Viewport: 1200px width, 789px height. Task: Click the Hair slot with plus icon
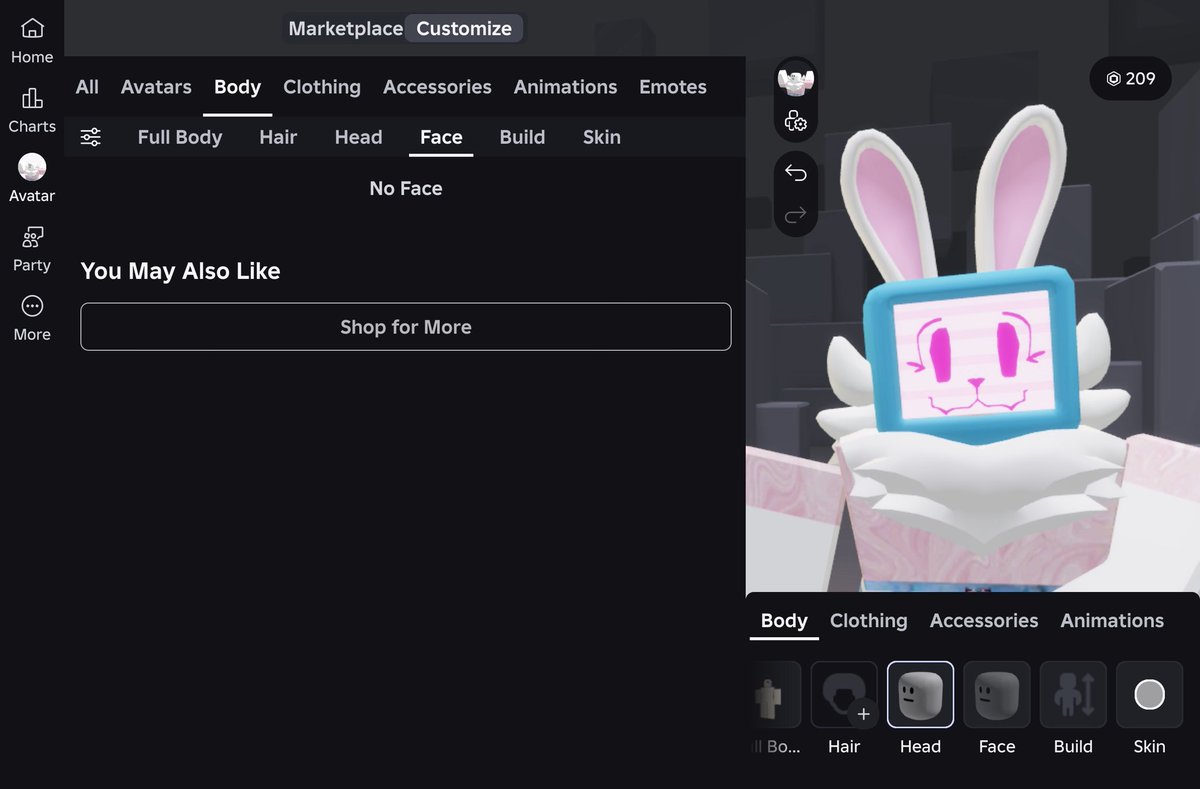(x=844, y=694)
